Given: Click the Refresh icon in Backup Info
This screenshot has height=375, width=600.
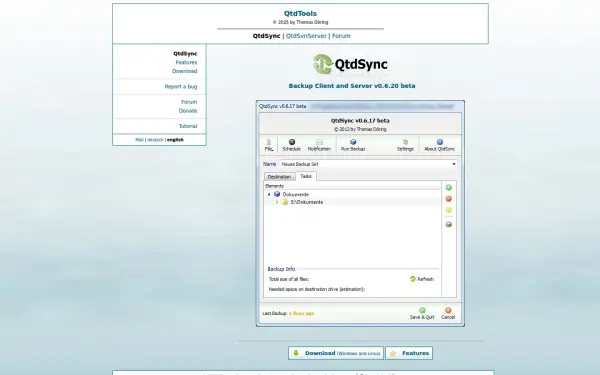Looking at the screenshot, I should point(412,279).
